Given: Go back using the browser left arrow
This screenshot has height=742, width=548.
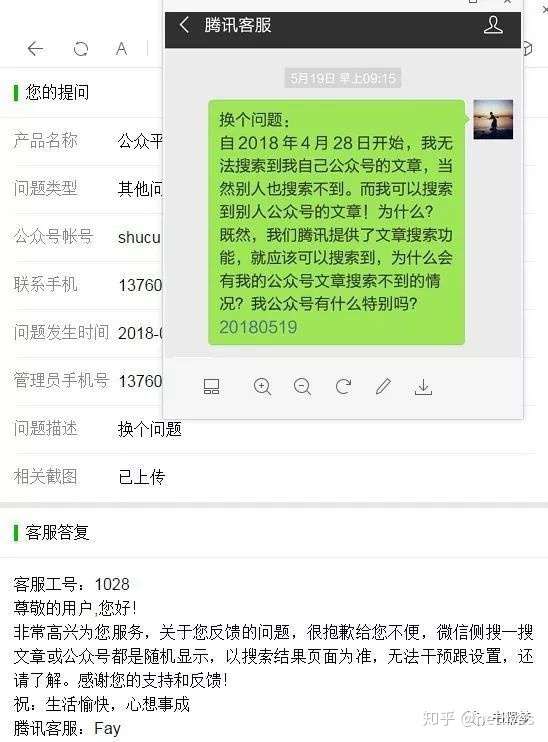Looking at the screenshot, I should pyautogui.click(x=35, y=48).
